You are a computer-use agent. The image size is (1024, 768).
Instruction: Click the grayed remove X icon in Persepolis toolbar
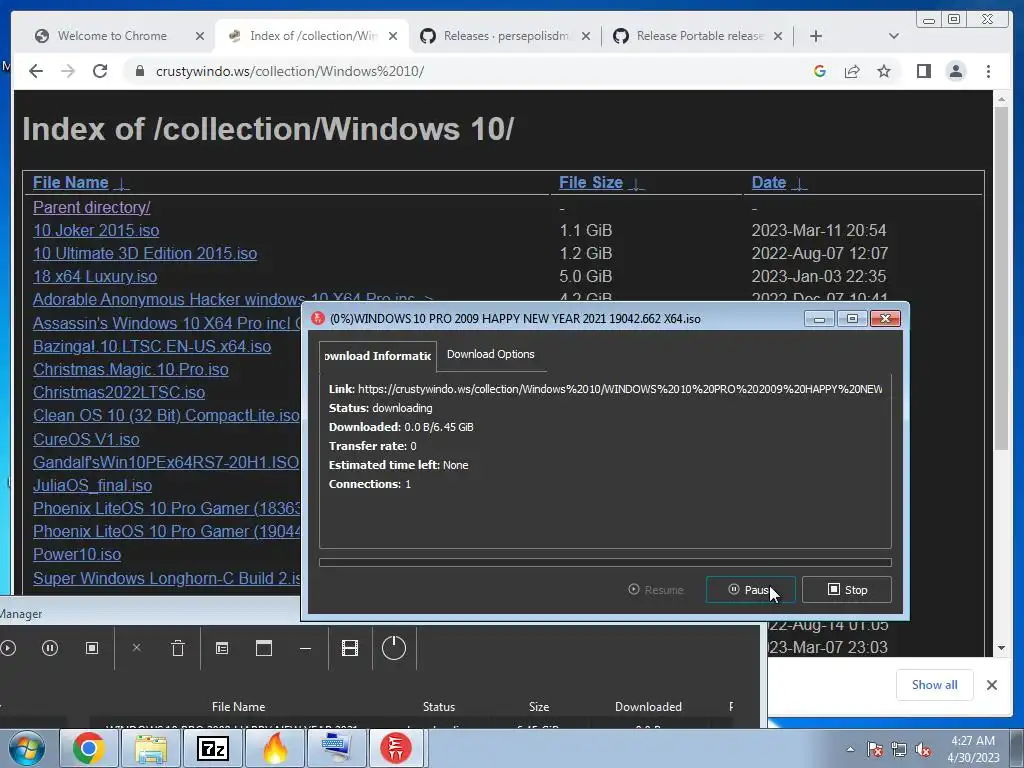click(x=136, y=648)
